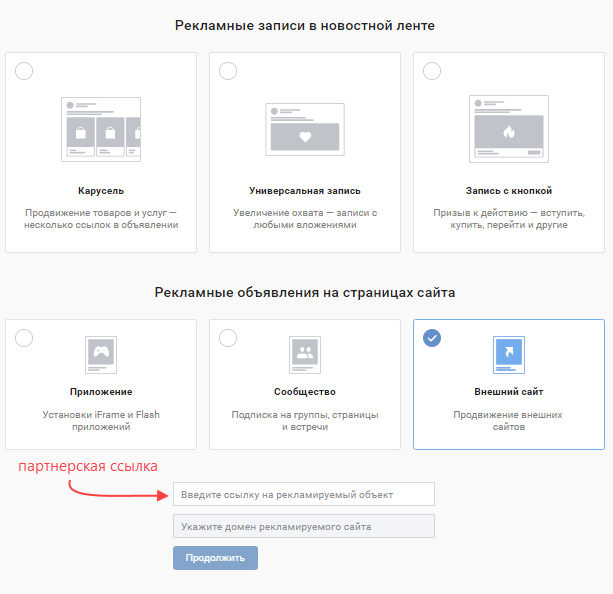Select the Карусель radio button
This screenshot has height=594, width=613.
pyautogui.click(x=24, y=70)
